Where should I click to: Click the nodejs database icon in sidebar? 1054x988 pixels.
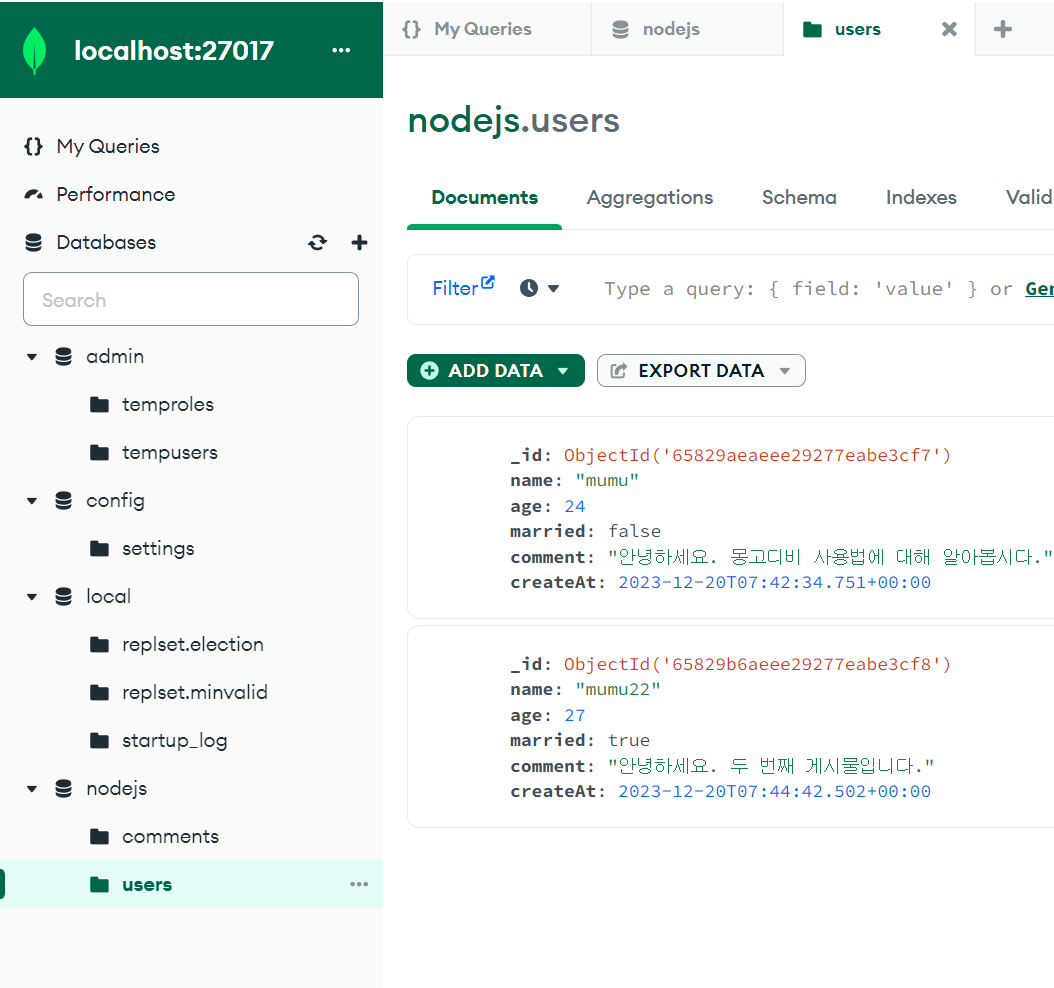tap(63, 789)
